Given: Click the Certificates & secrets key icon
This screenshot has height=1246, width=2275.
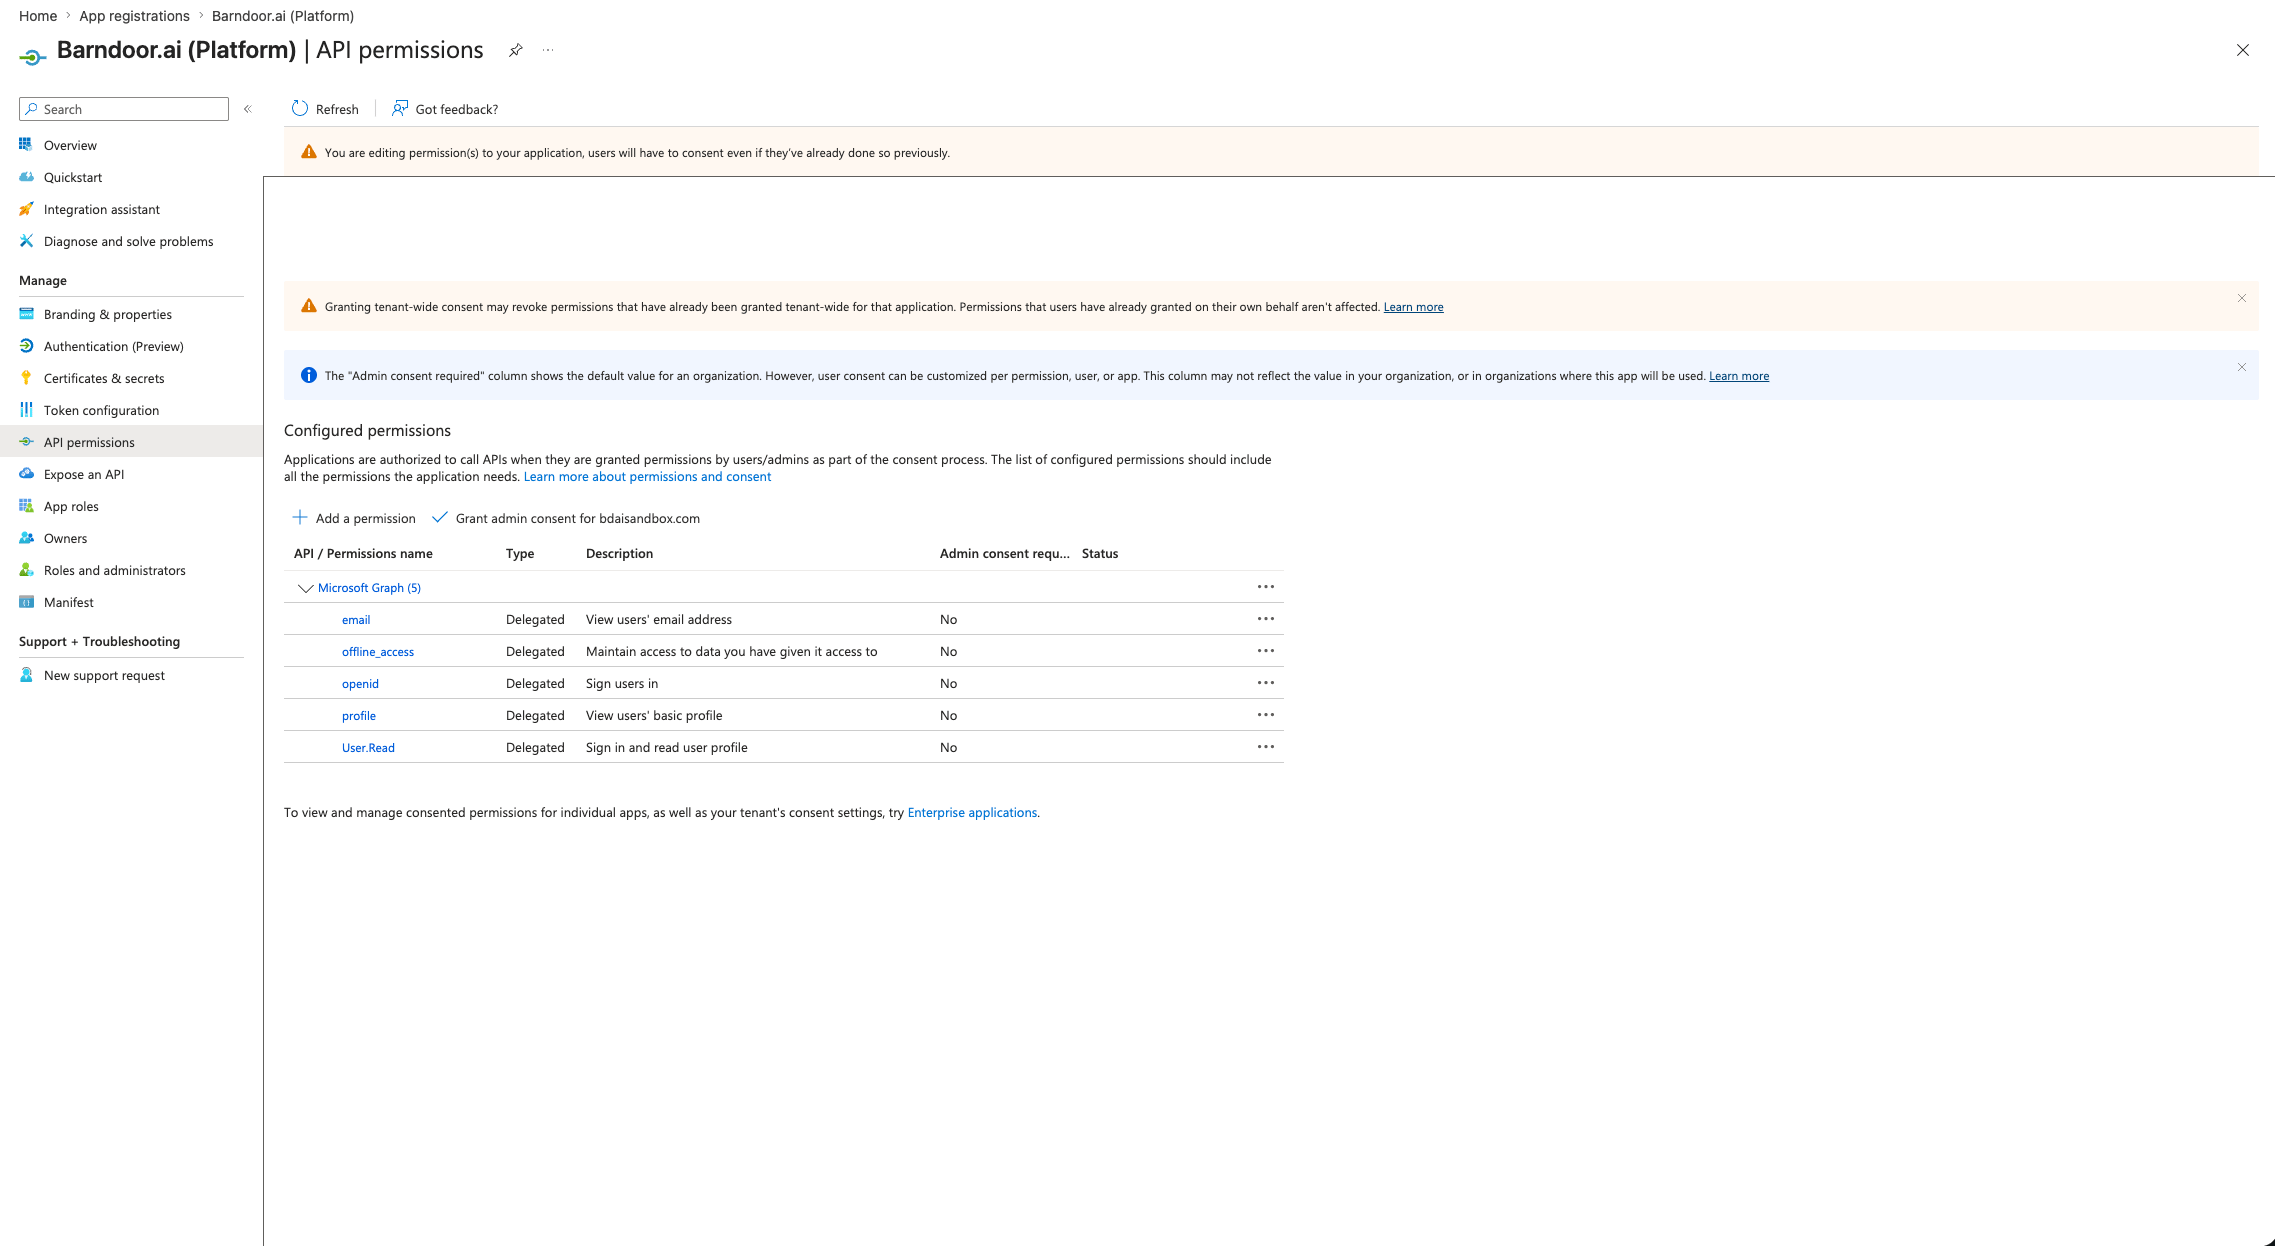Looking at the screenshot, I should tap(26, 378).
